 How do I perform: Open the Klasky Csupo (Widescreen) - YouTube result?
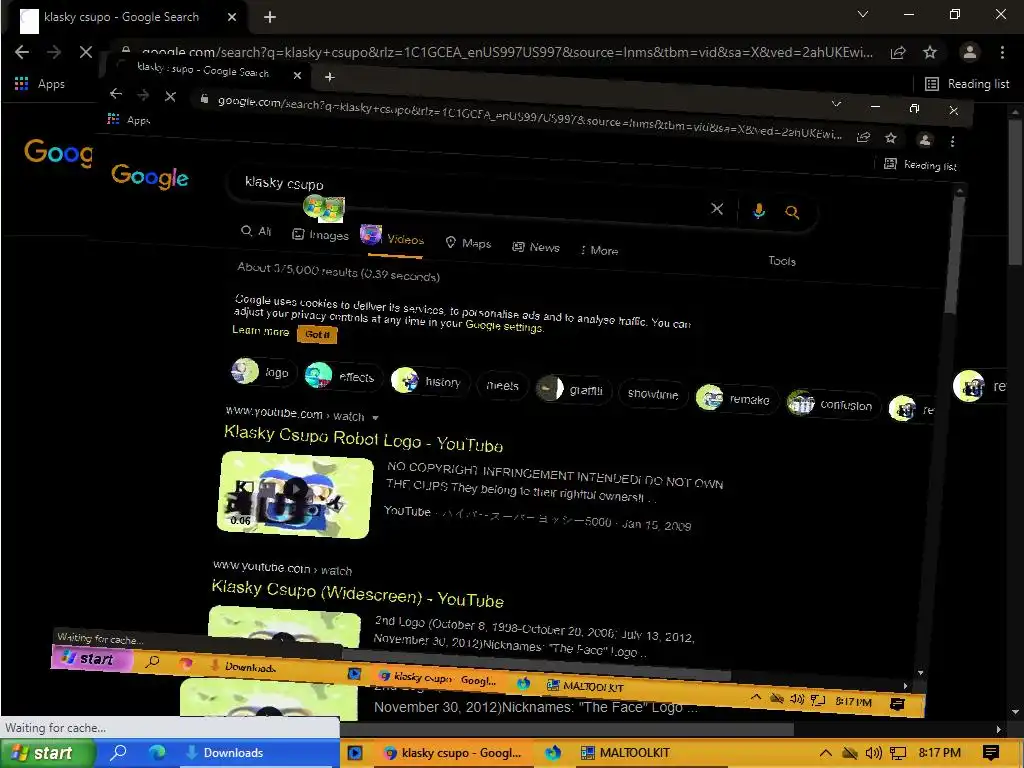(358, 594)
